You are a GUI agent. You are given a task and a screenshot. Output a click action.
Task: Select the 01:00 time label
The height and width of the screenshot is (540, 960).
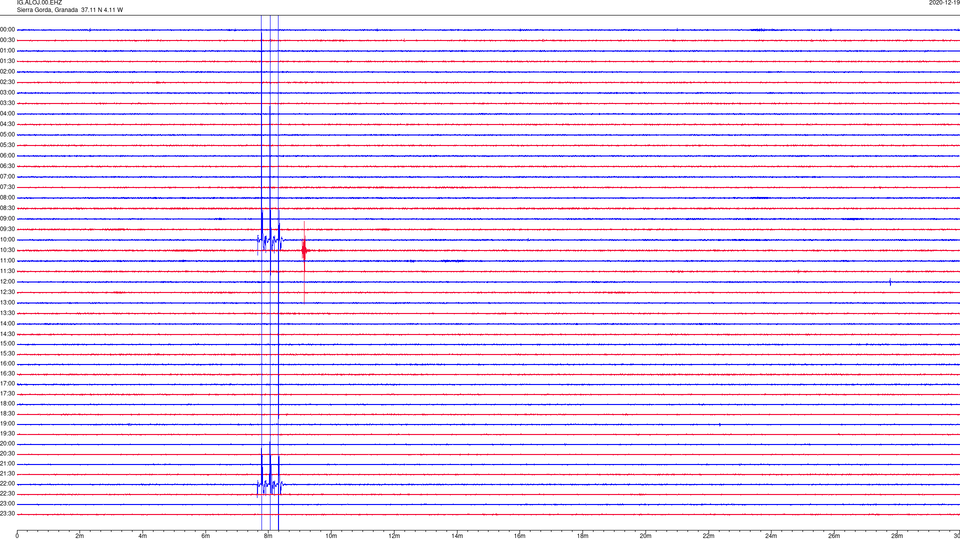(7, 51)
